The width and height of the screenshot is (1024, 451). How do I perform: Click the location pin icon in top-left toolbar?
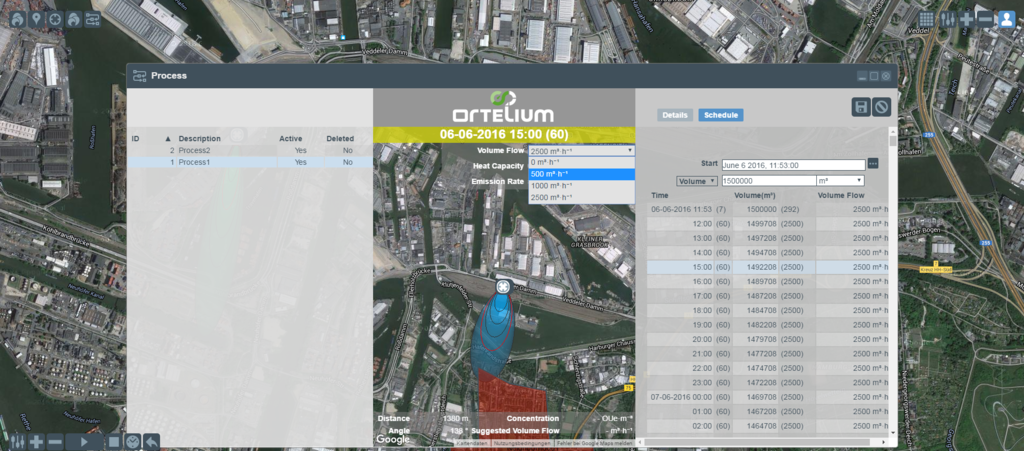[36, 19]
